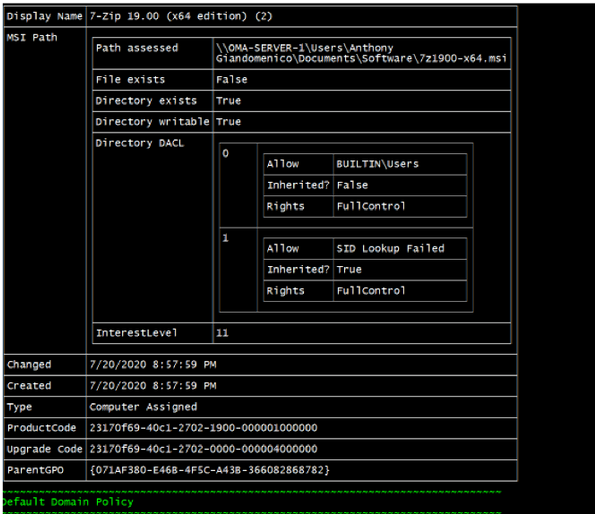Screen dimensions: 601x523
Task: Click DACL entry index 1
Action: coord(225,240)
